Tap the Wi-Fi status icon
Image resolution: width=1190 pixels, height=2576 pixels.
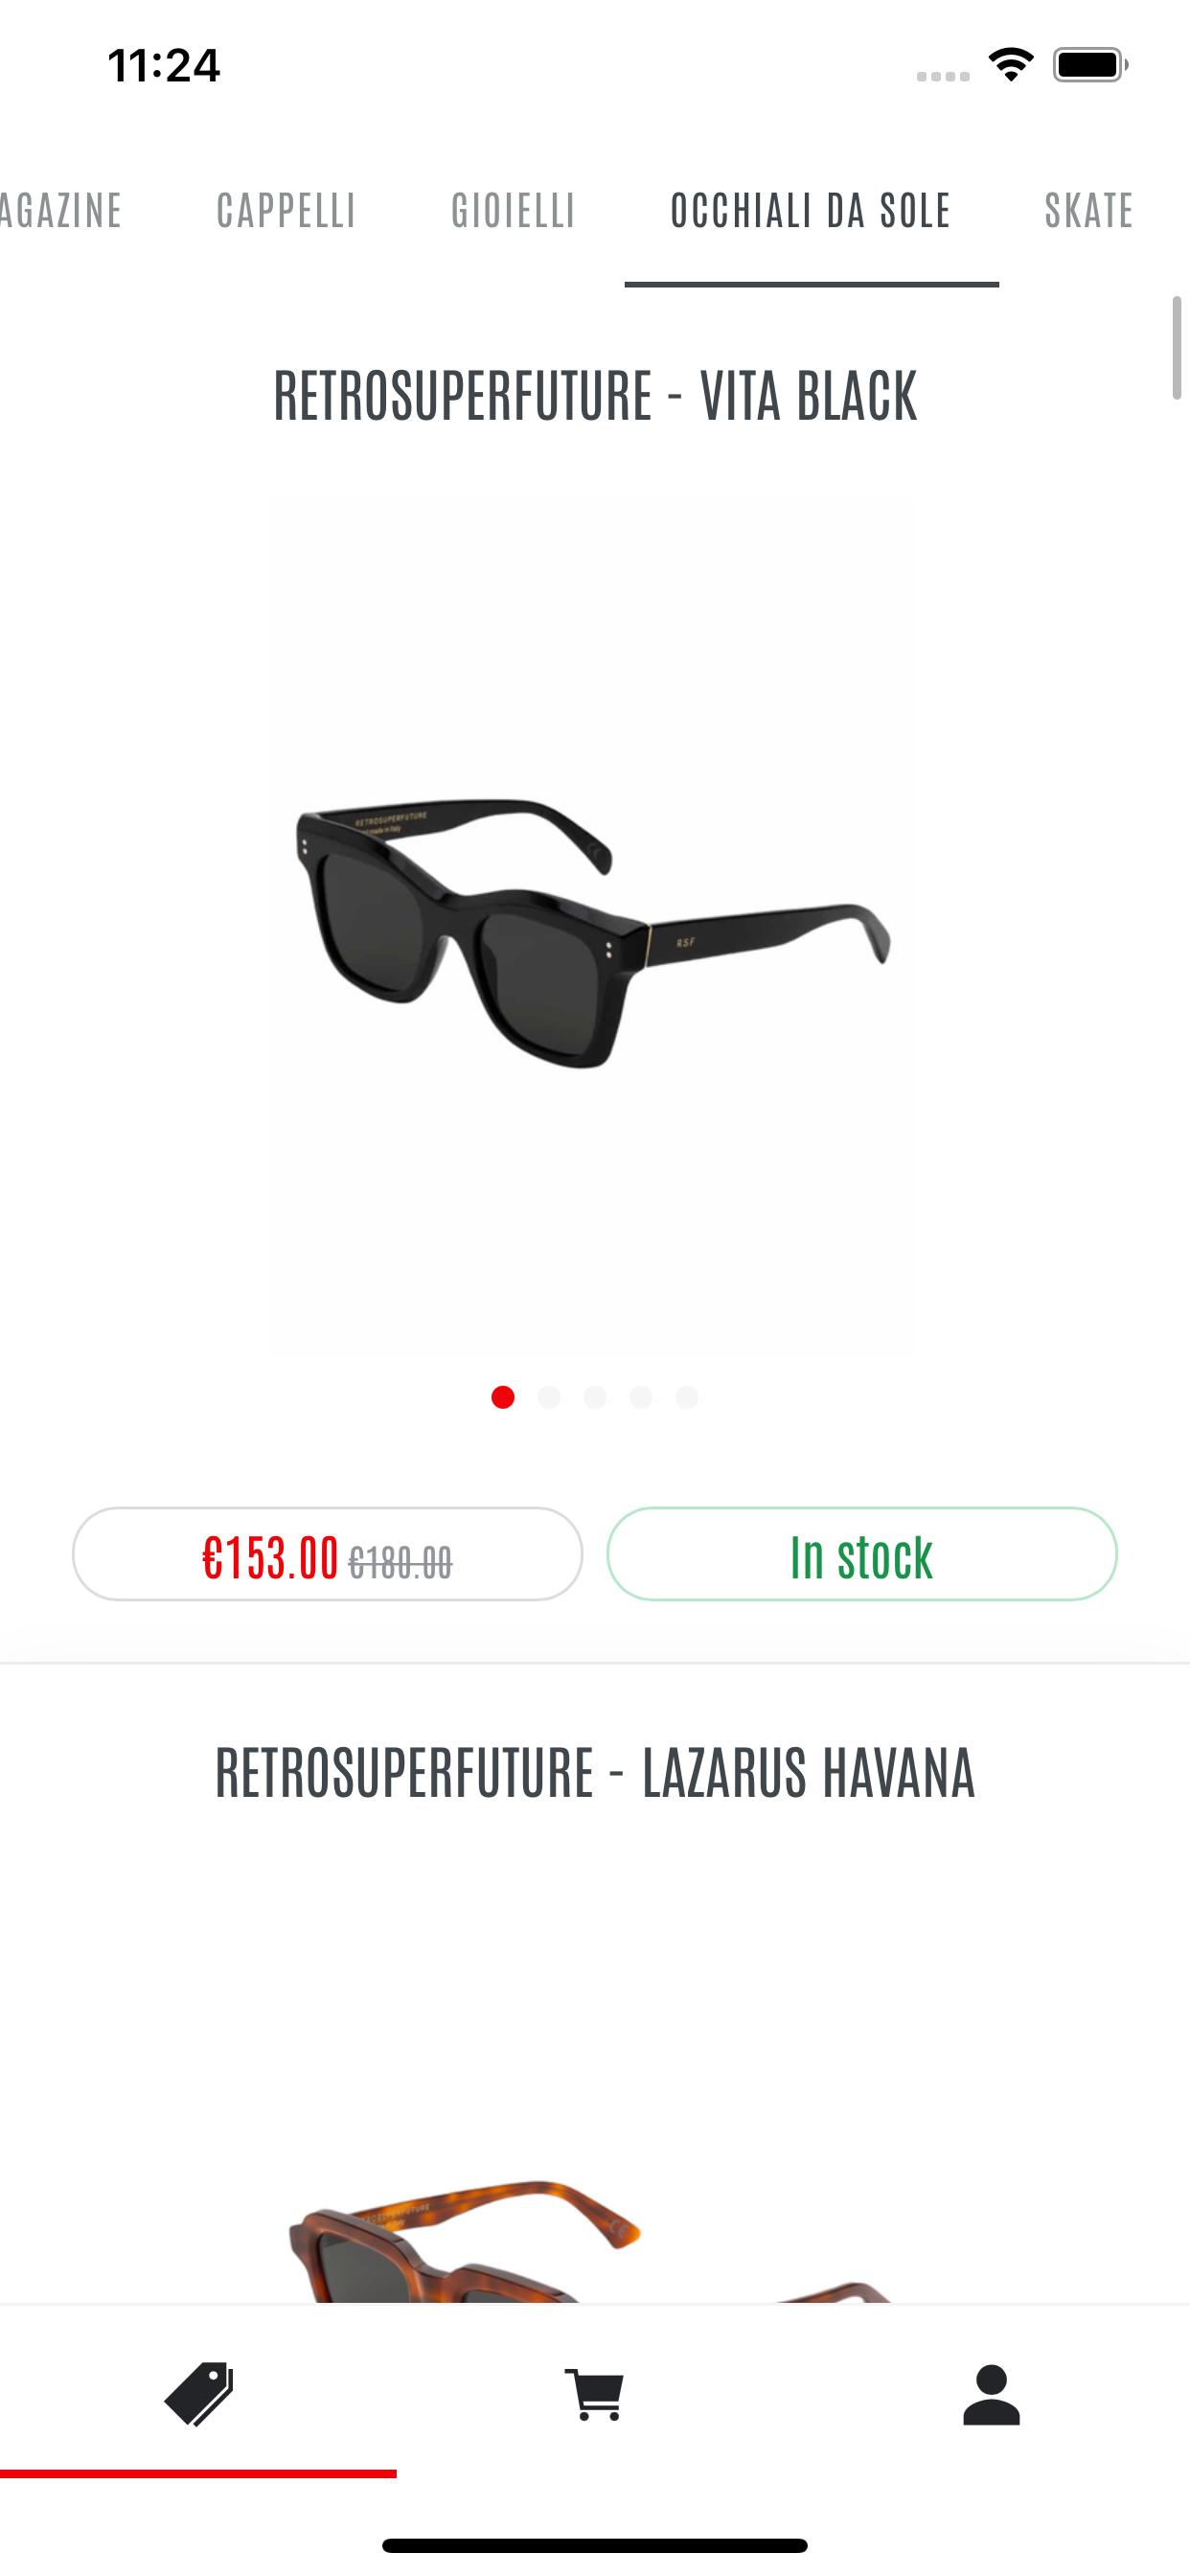(1011, 65)
